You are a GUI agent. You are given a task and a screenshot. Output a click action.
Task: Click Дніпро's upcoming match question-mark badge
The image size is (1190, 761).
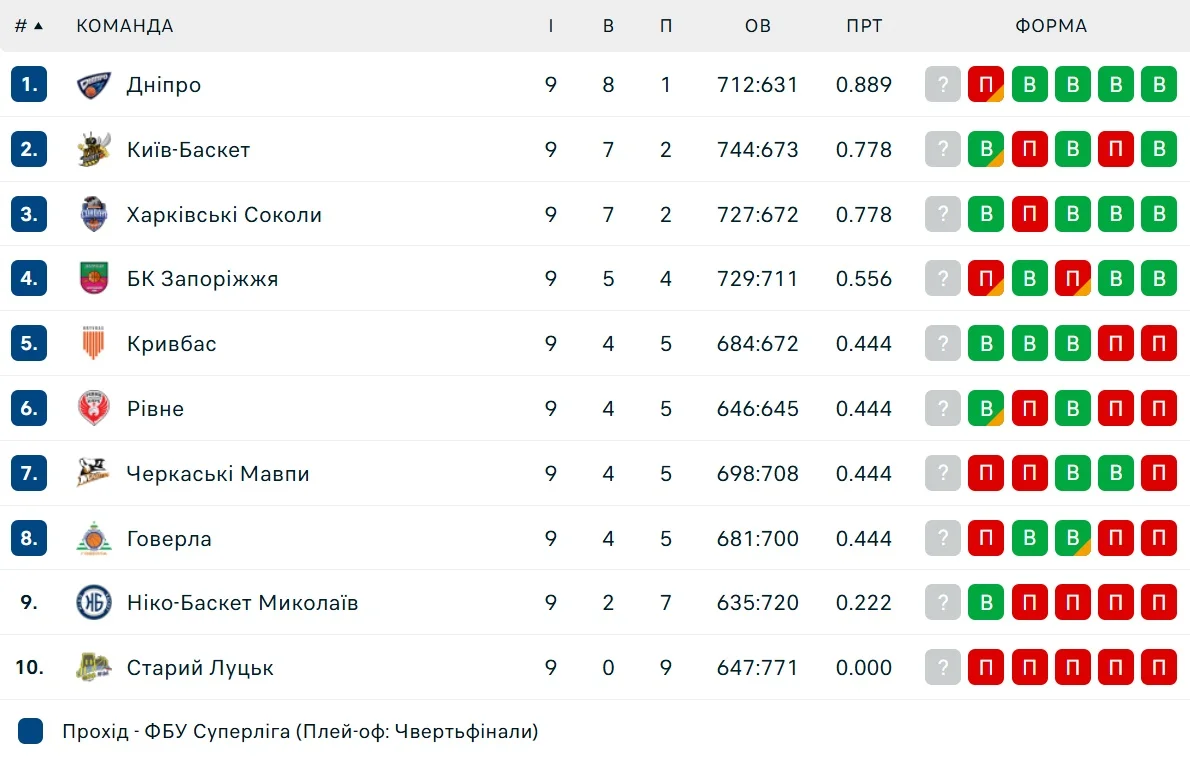[942, 85]
